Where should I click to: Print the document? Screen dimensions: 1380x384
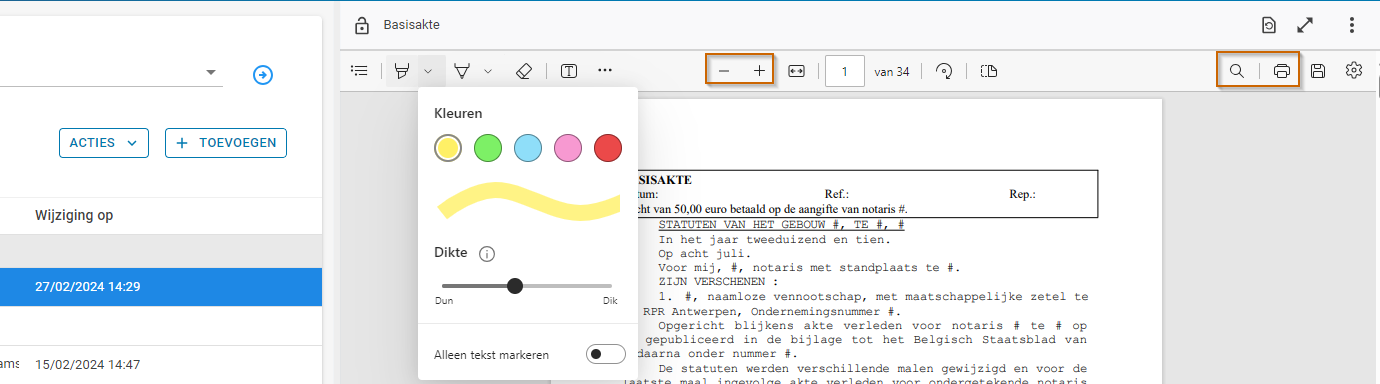[1282, 71]
